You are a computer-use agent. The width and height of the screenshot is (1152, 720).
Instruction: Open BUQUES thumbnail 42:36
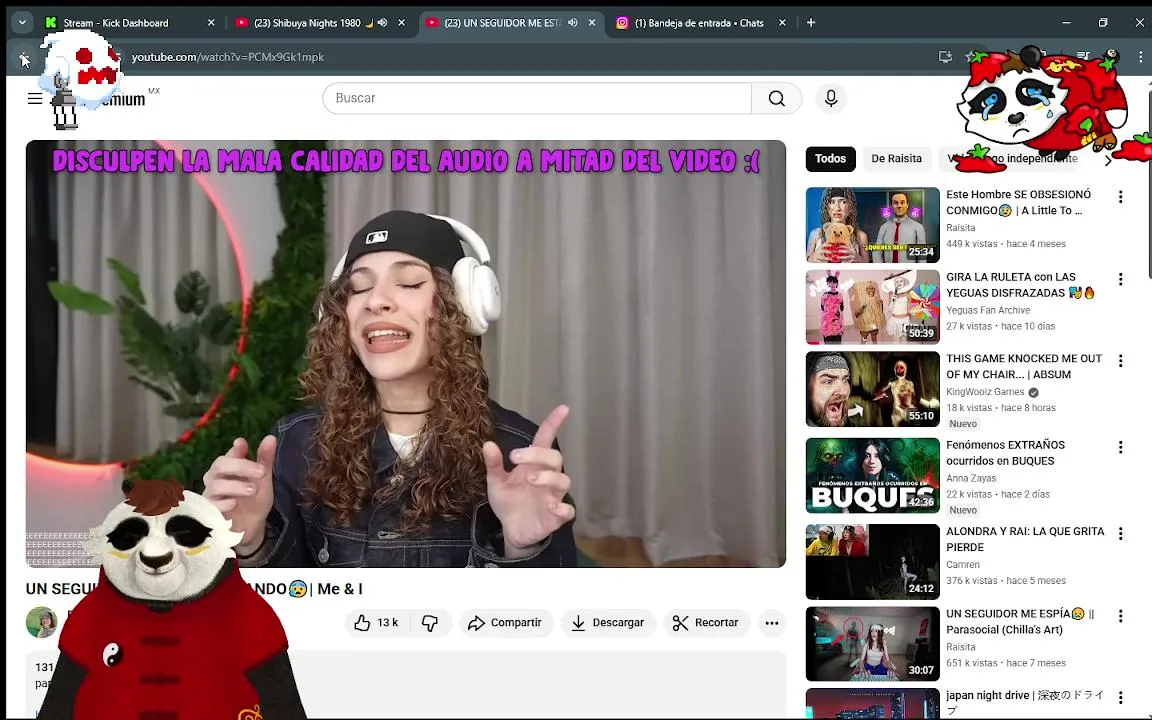click(873, 475)
